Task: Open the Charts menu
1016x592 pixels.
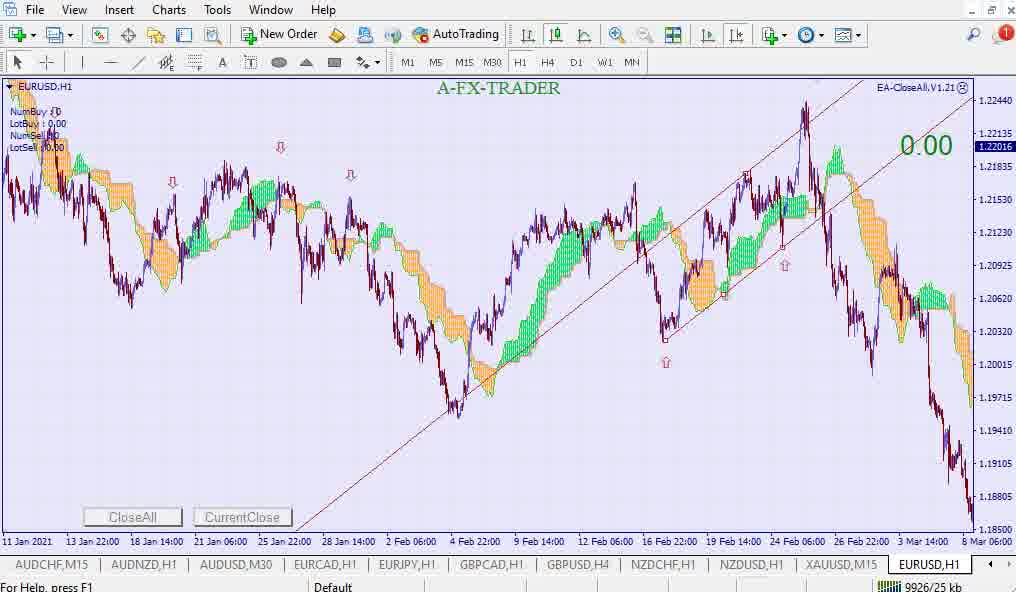Action: point(169,10)
